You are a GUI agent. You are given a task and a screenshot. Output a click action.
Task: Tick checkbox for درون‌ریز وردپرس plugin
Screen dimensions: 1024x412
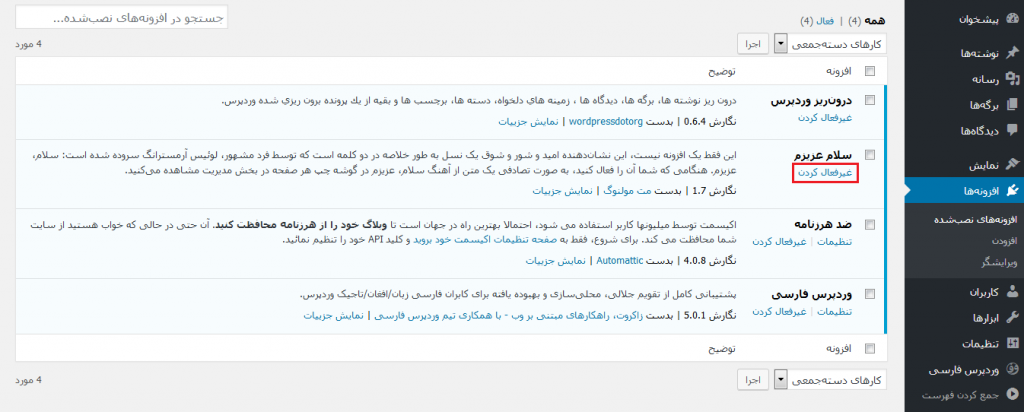[869, 100]
